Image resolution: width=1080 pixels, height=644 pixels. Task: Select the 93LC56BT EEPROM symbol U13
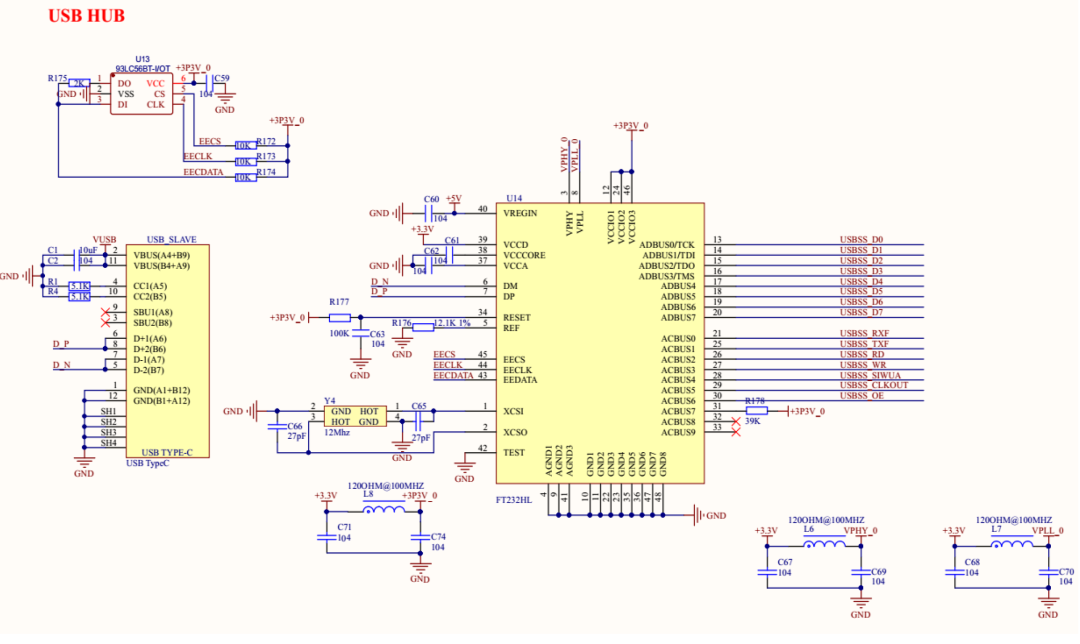pos(140,92)
